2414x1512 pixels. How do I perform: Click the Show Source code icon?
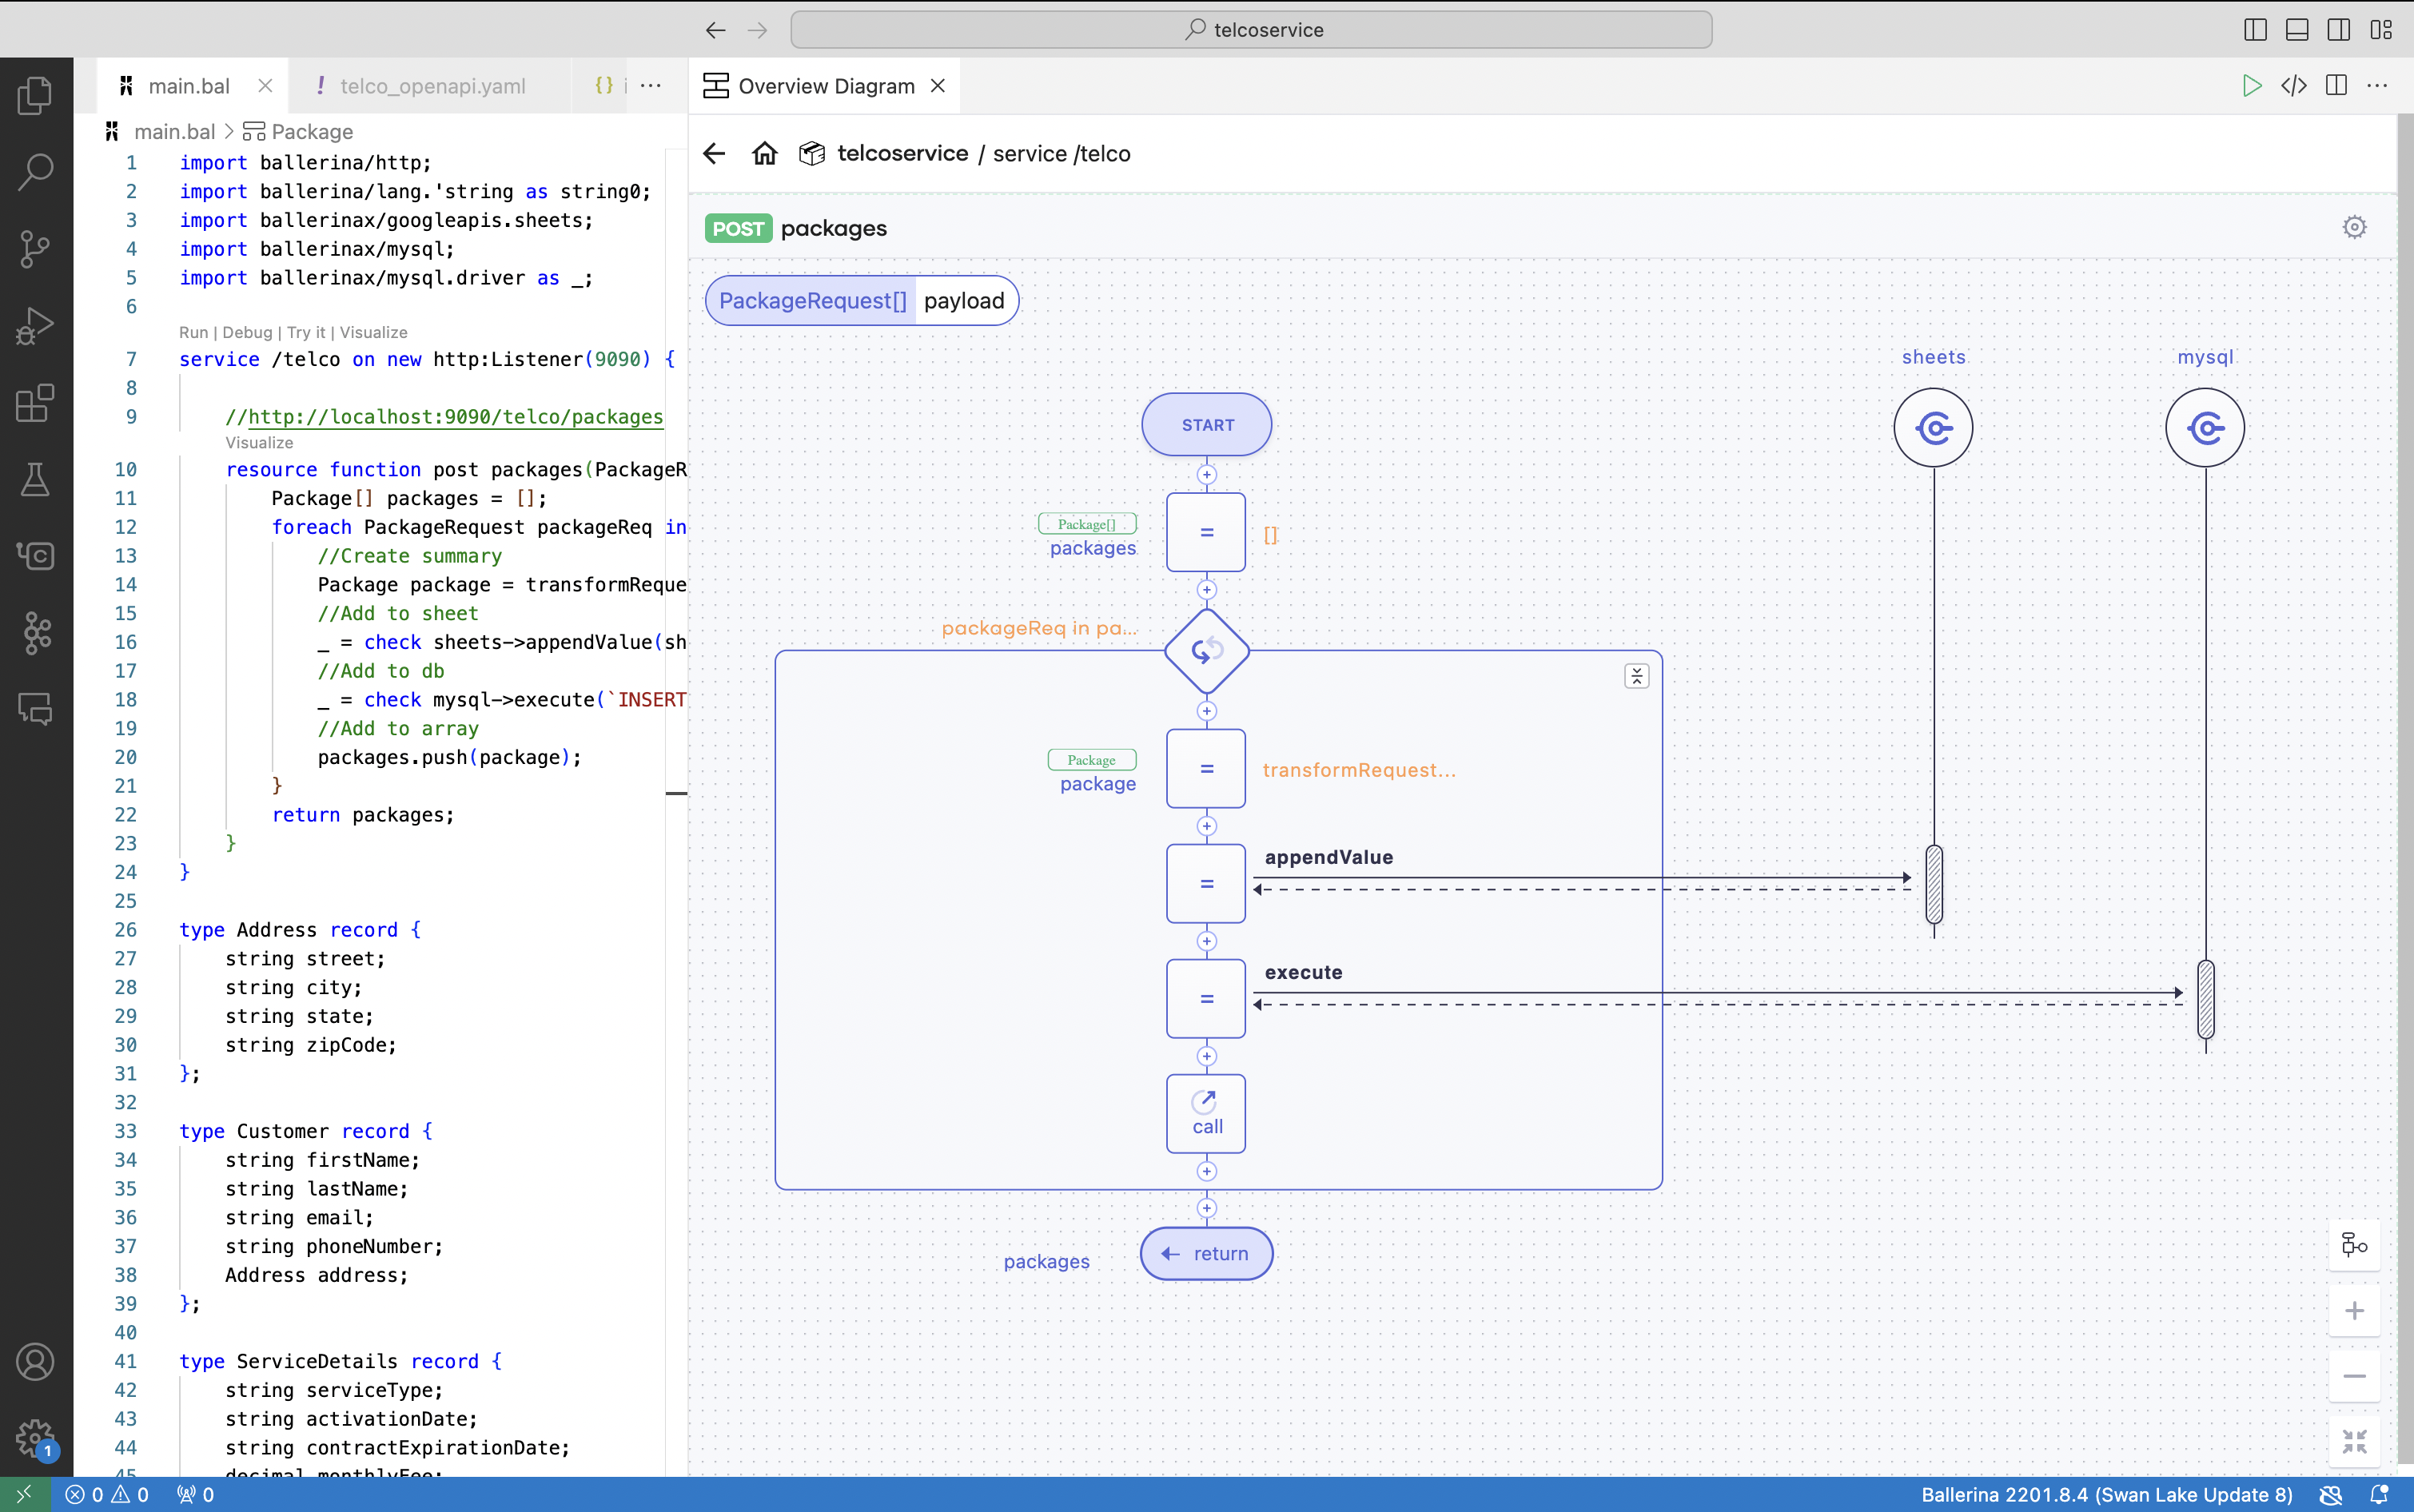click(x=2293, y=86)
